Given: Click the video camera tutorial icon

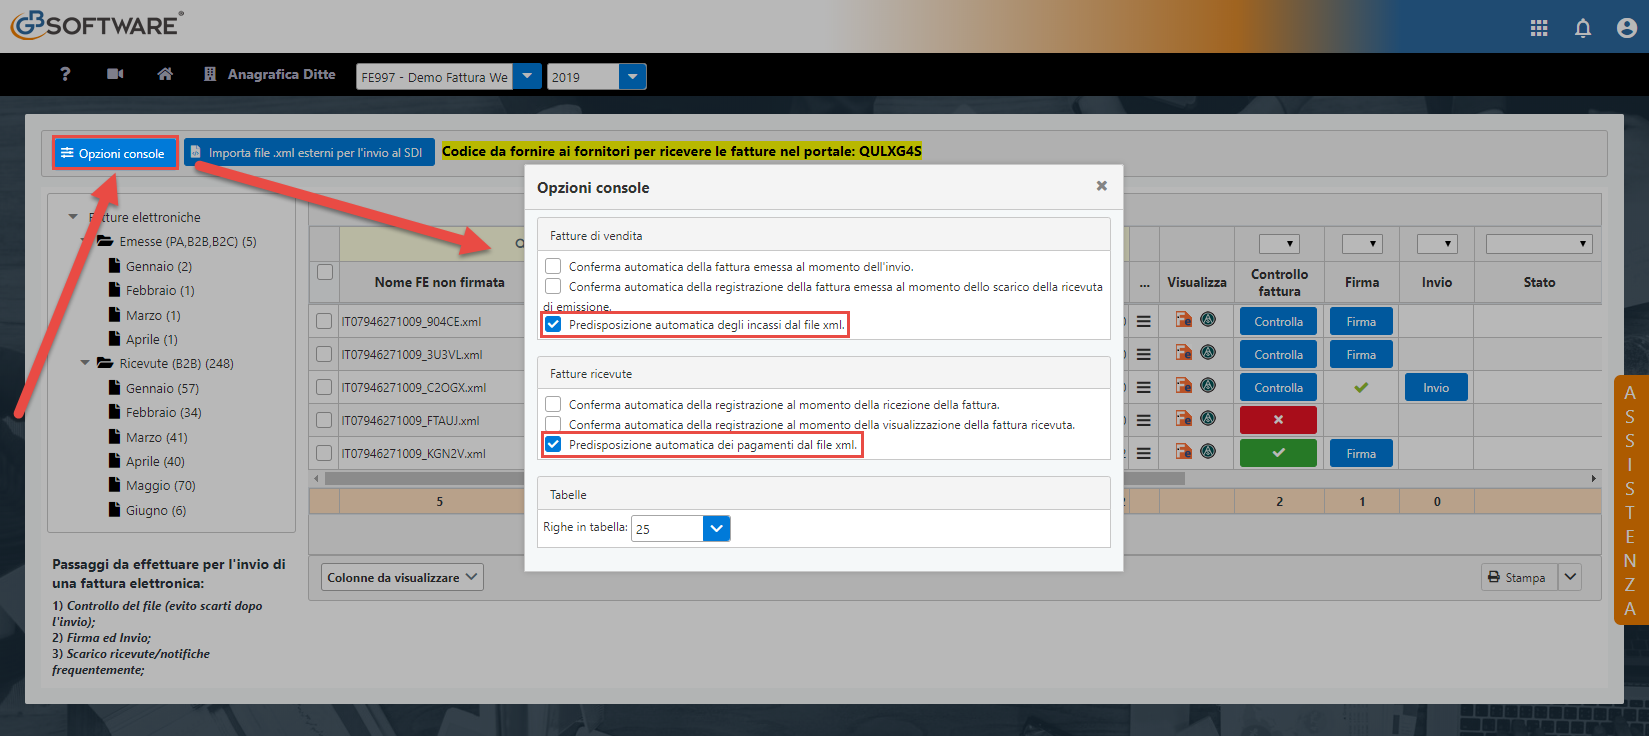Looking at the screenshot, I should coord(115,74).
